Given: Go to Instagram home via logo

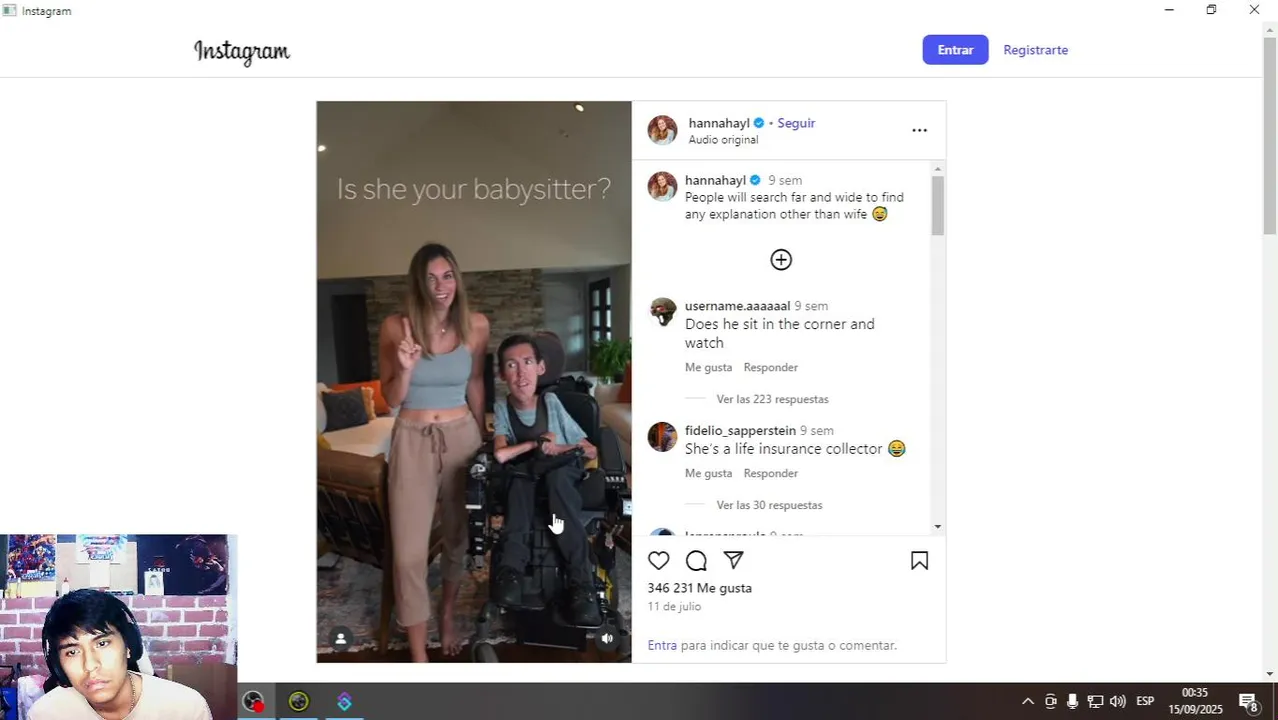Looking at the screenshot, I should point(242,51).
